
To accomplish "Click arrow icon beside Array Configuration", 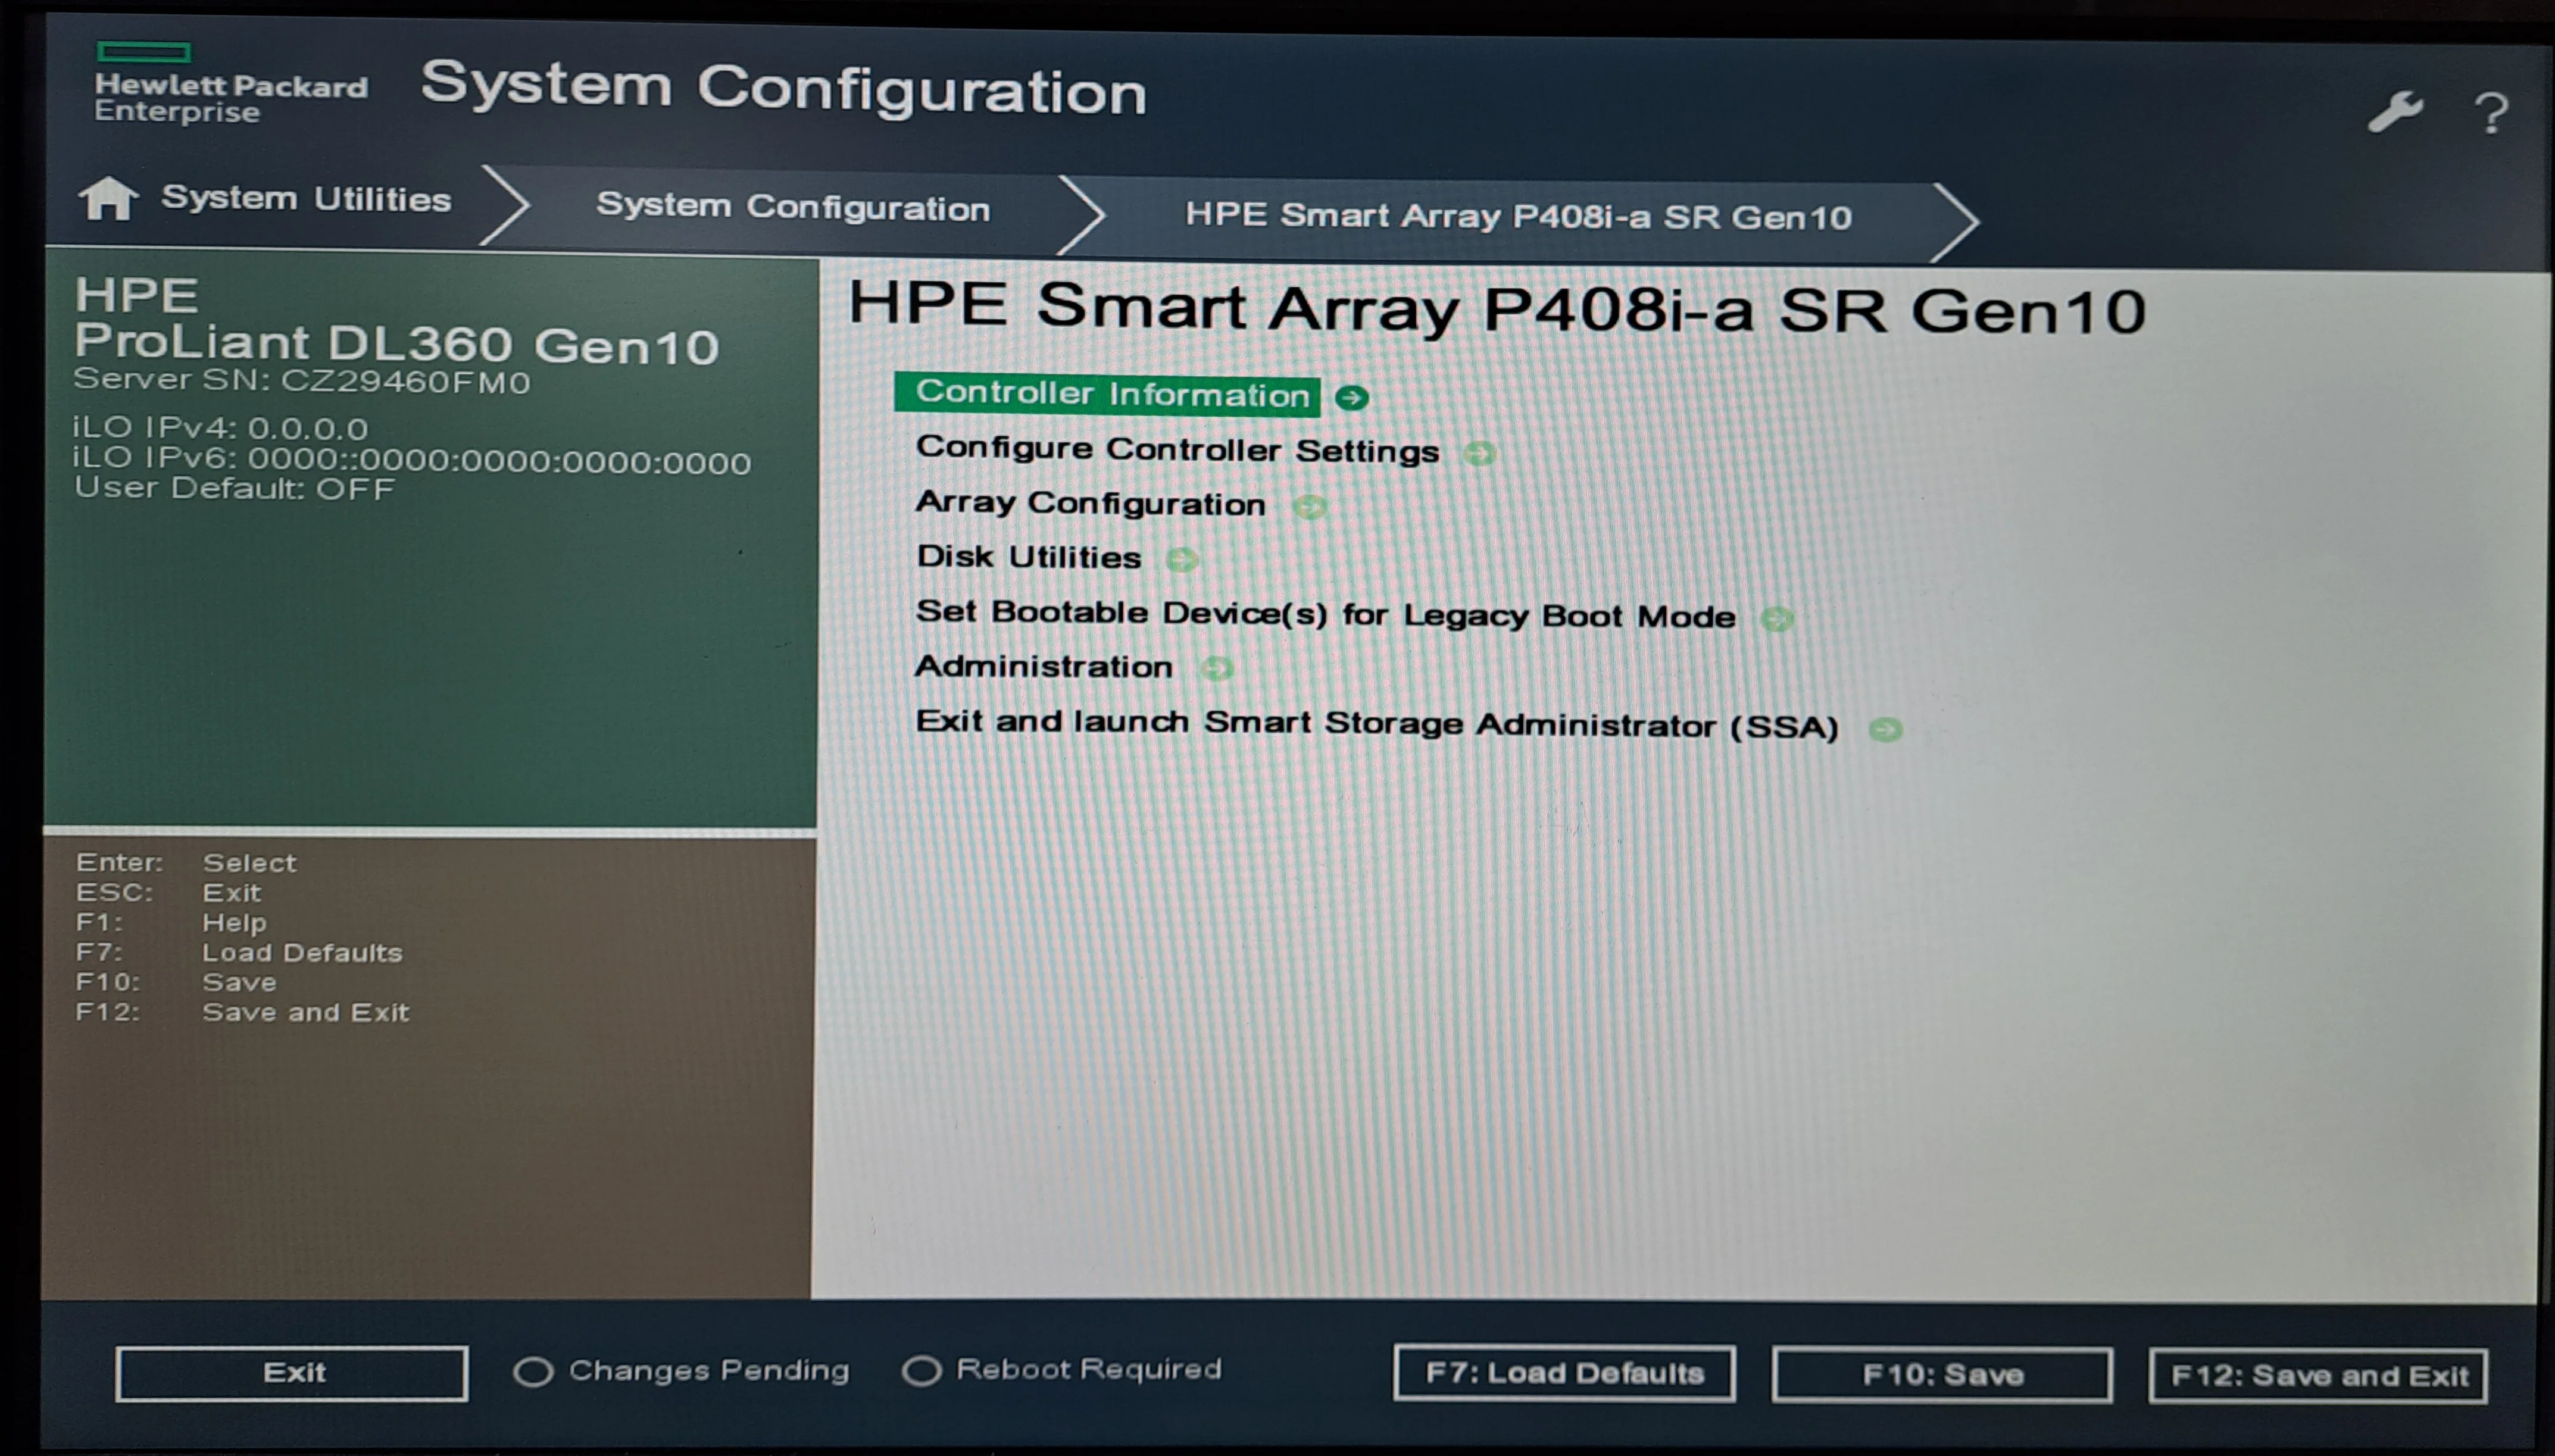I will point(1309,507).
